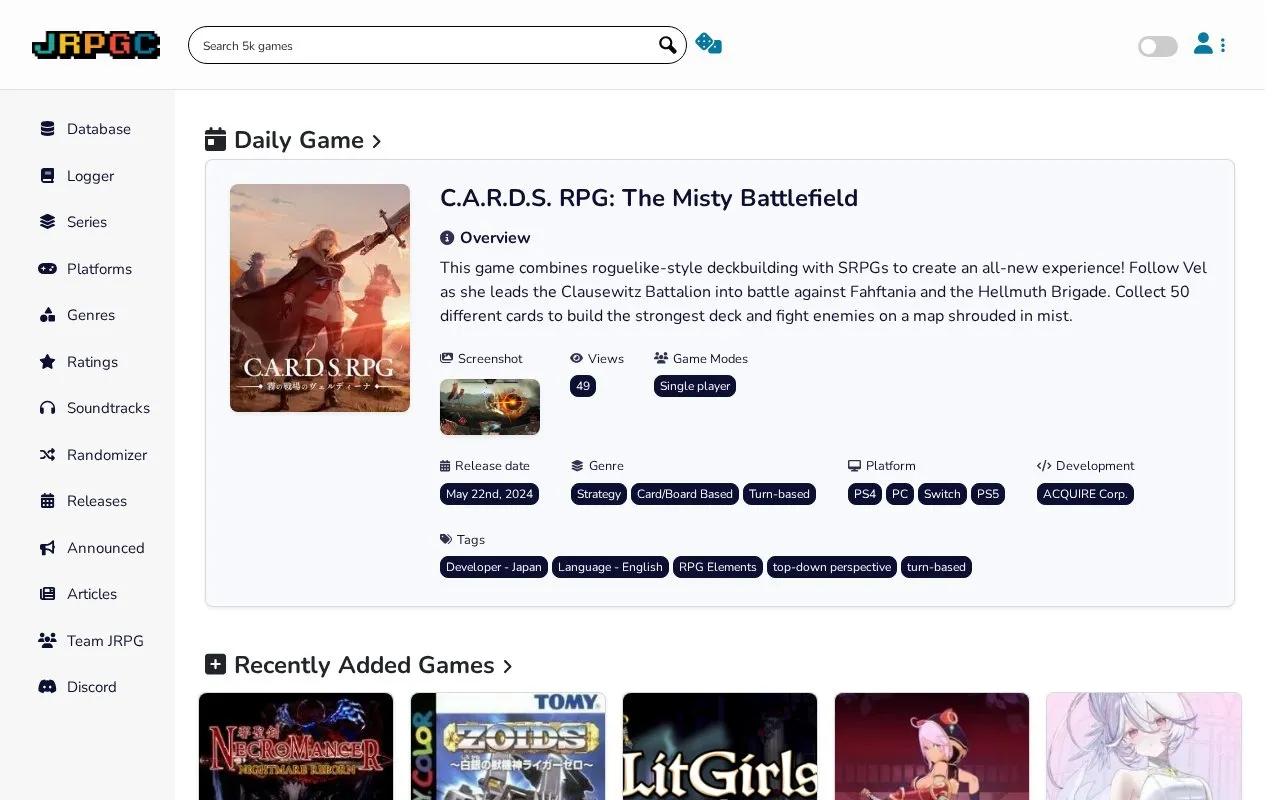Toggle the dark mode switch

tap(1158, 46)
